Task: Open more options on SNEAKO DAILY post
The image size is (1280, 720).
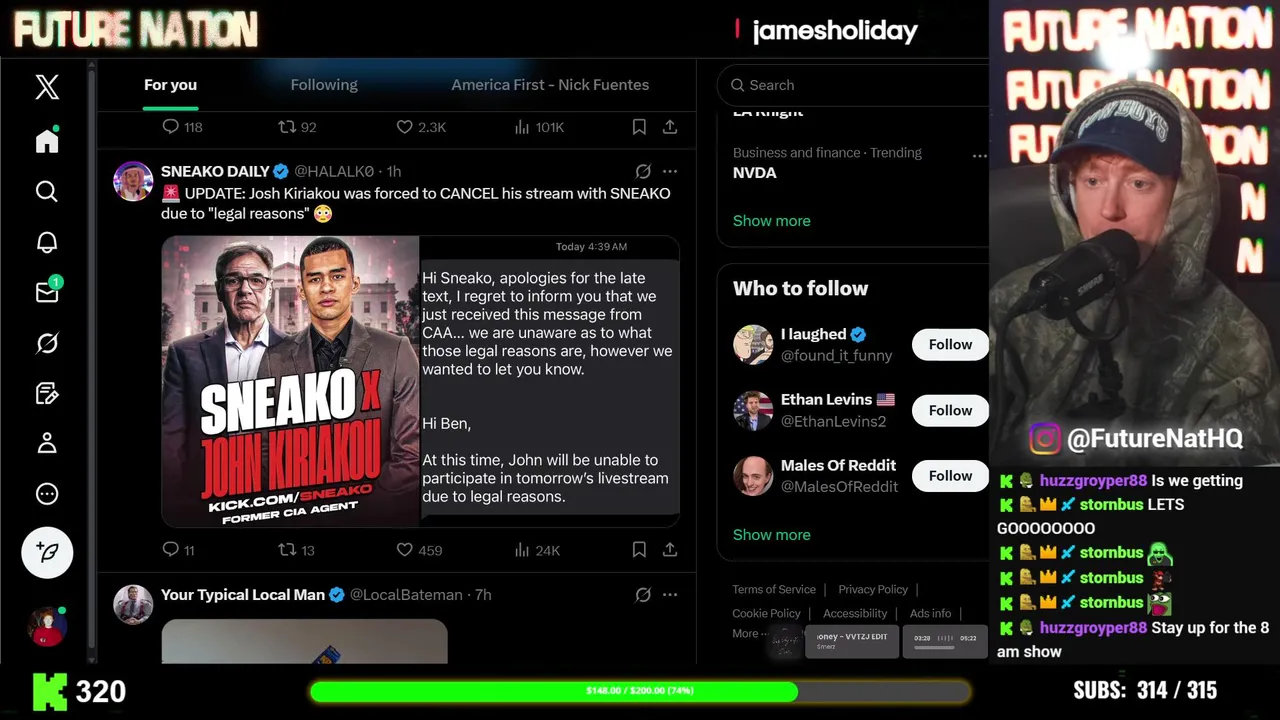Action: (670, 172)
